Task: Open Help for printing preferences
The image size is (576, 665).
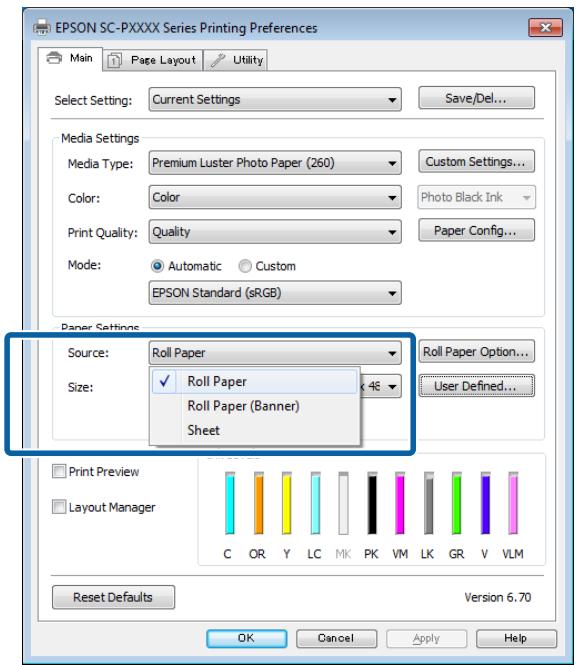Action: 516,638
